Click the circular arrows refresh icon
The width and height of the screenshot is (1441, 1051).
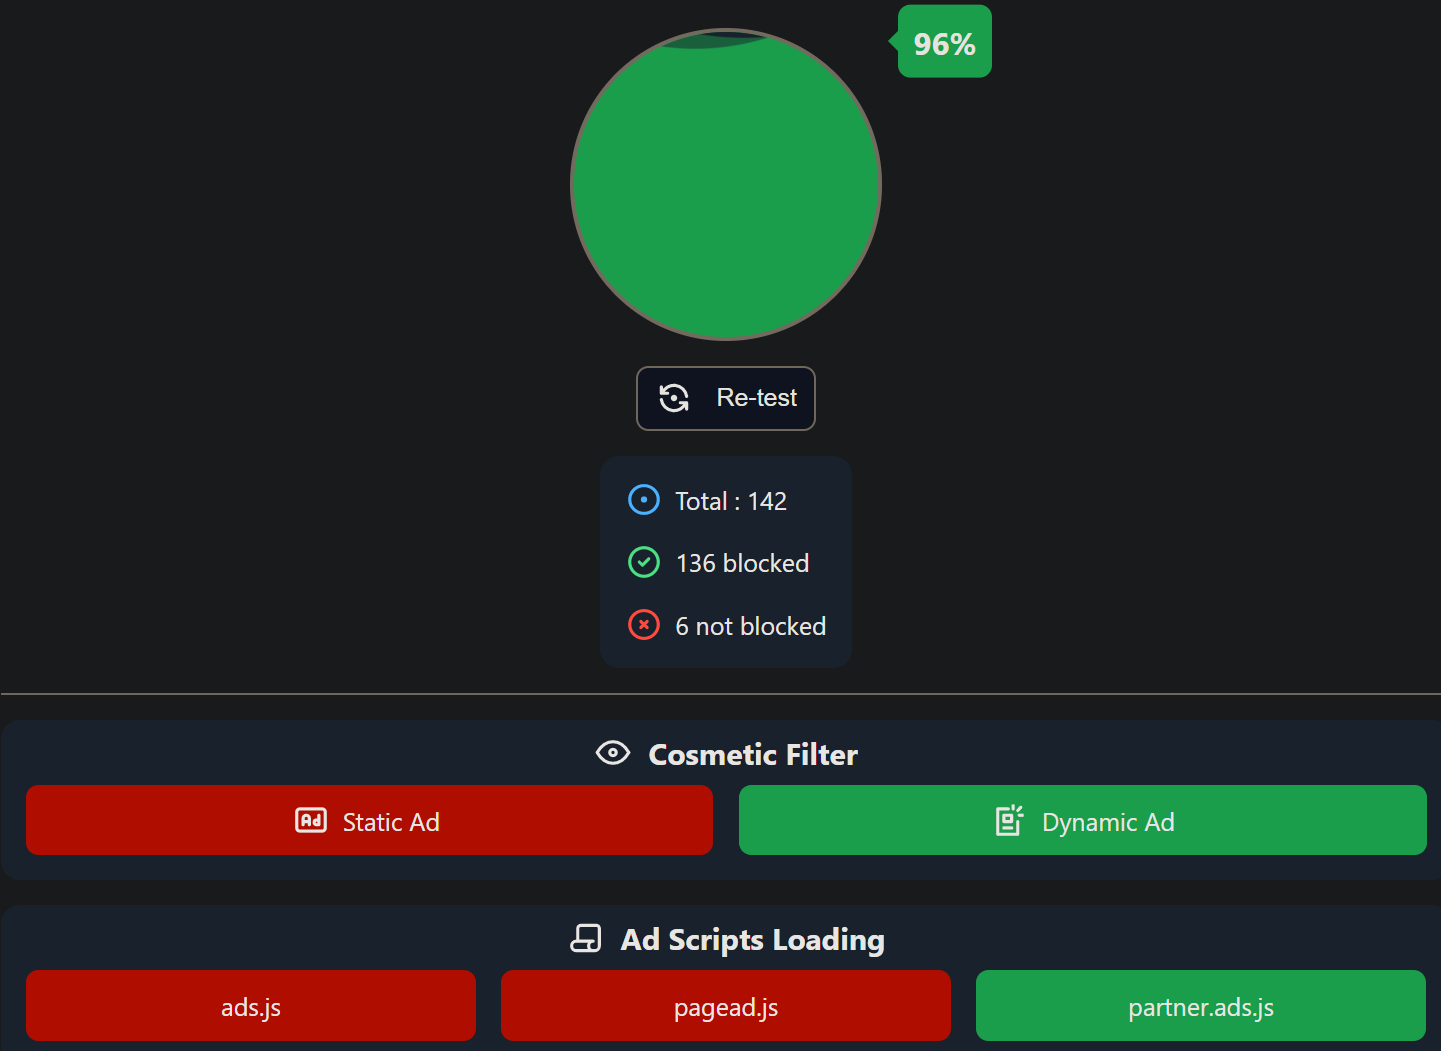coord(674,398)
